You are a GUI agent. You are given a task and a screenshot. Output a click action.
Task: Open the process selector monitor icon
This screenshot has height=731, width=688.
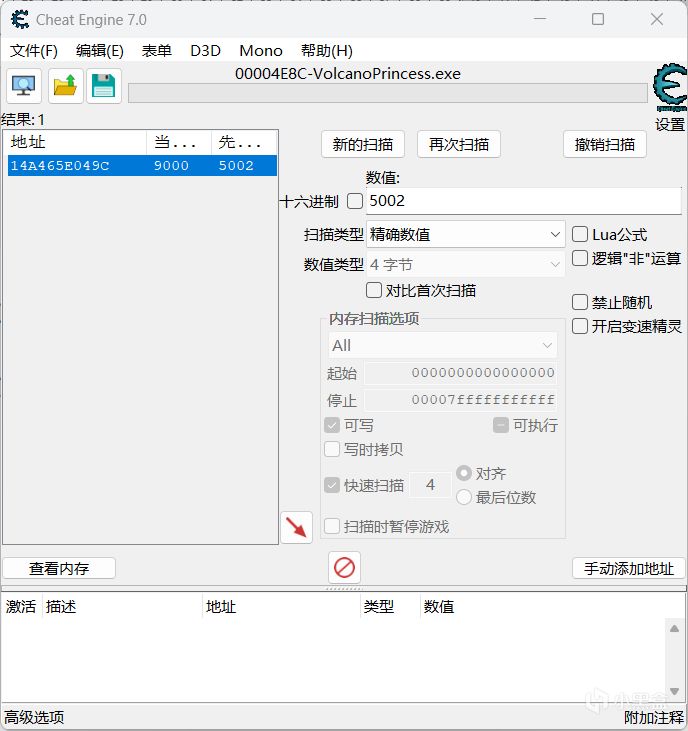point(24,86)
